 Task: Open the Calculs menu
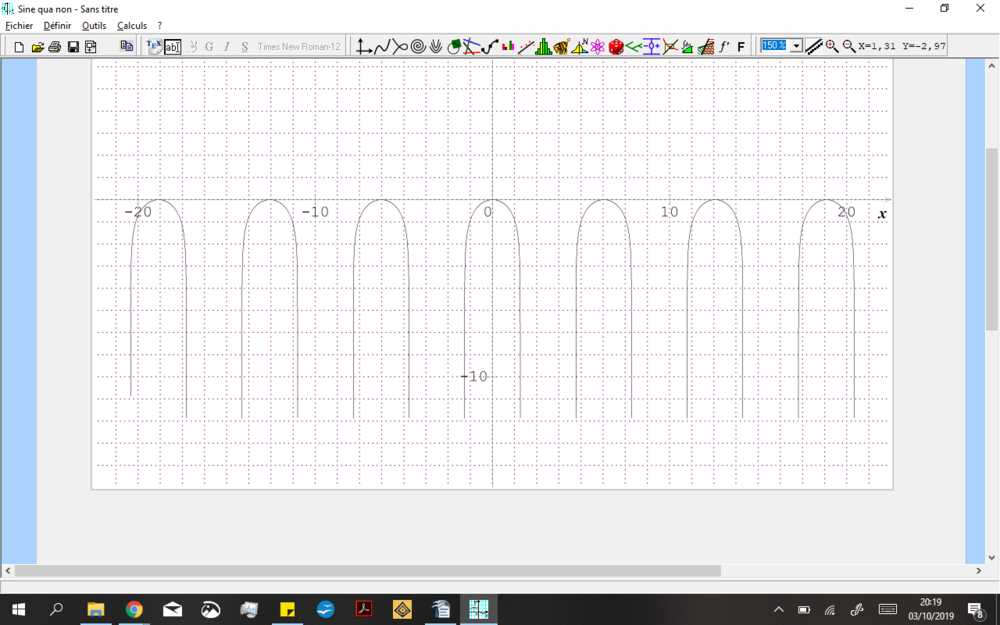132,25
